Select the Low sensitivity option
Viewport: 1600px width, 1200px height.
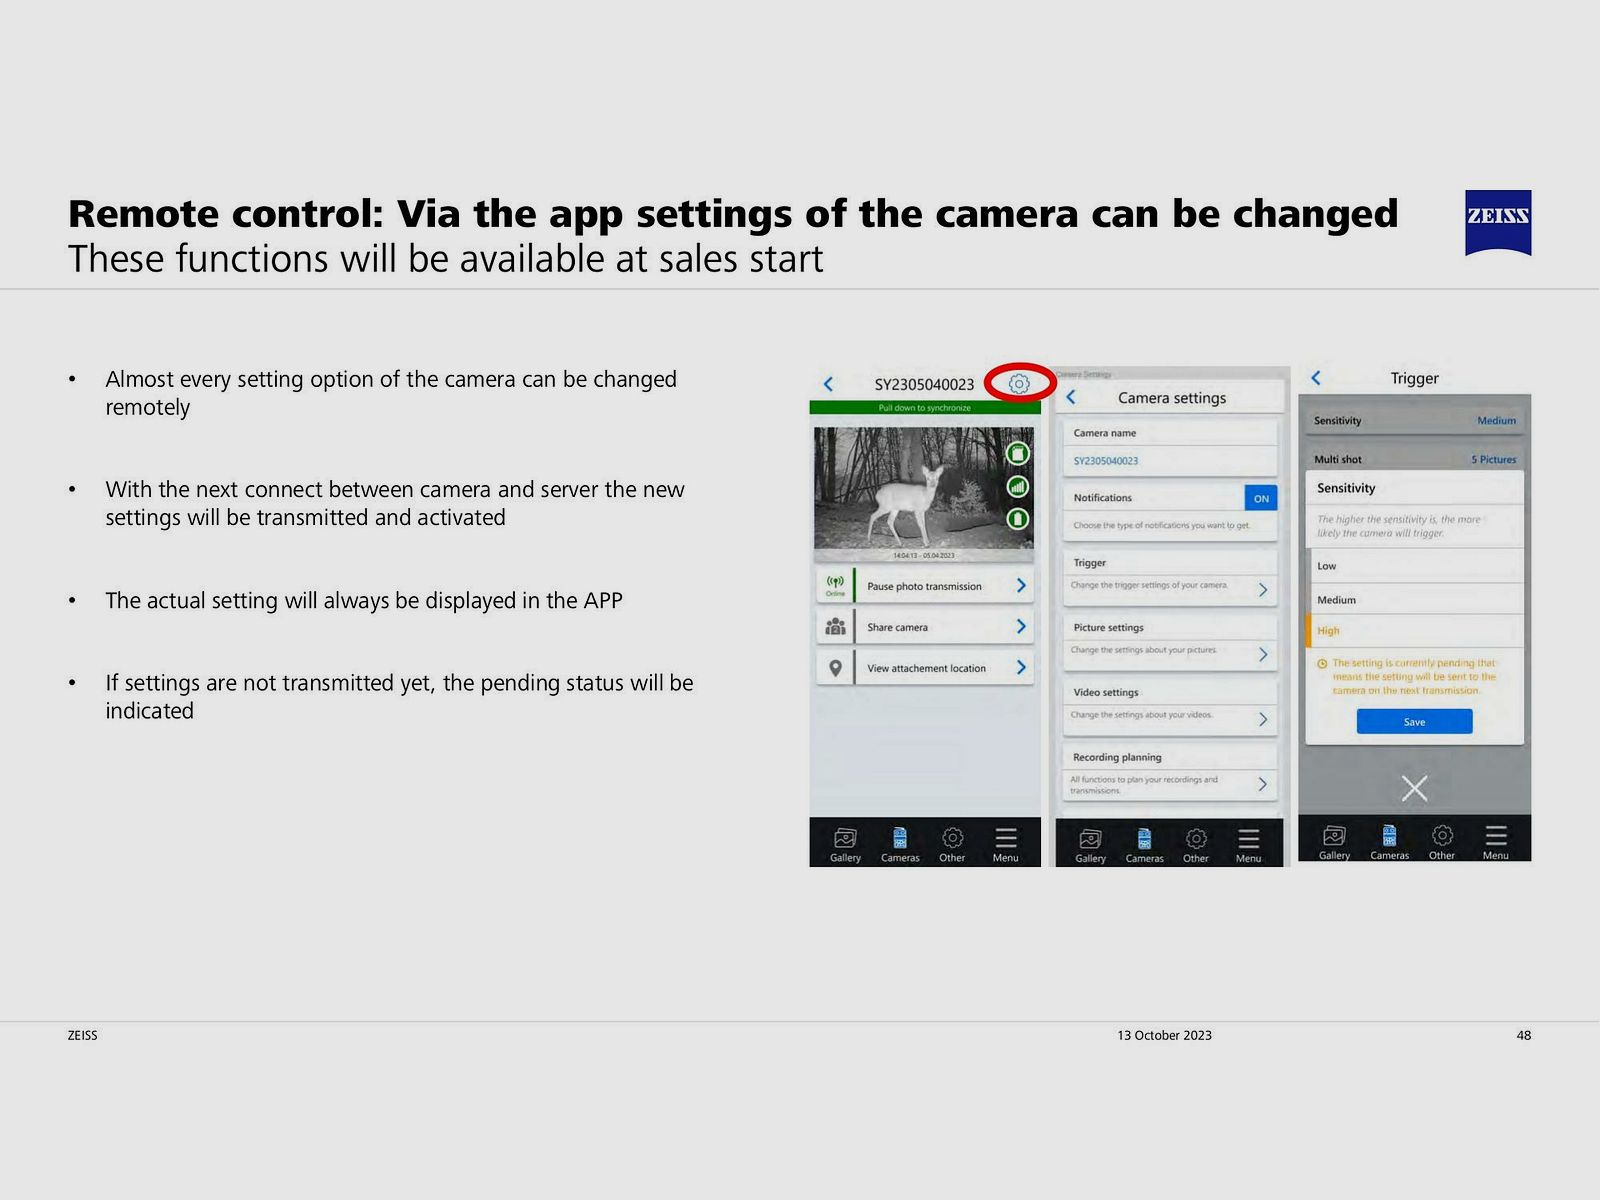pyautogui.click(x=1415, y=566)
